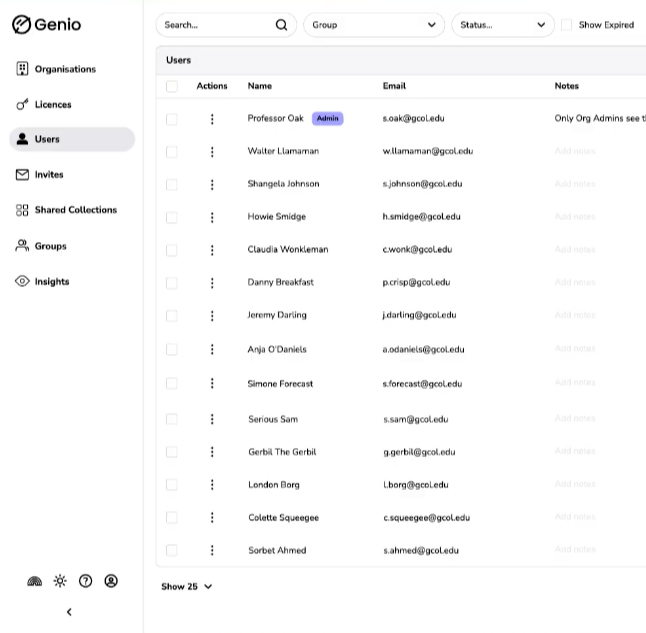The image size is (646, 633).
Task: Toggle the sun theme icon
Action: 60,581
